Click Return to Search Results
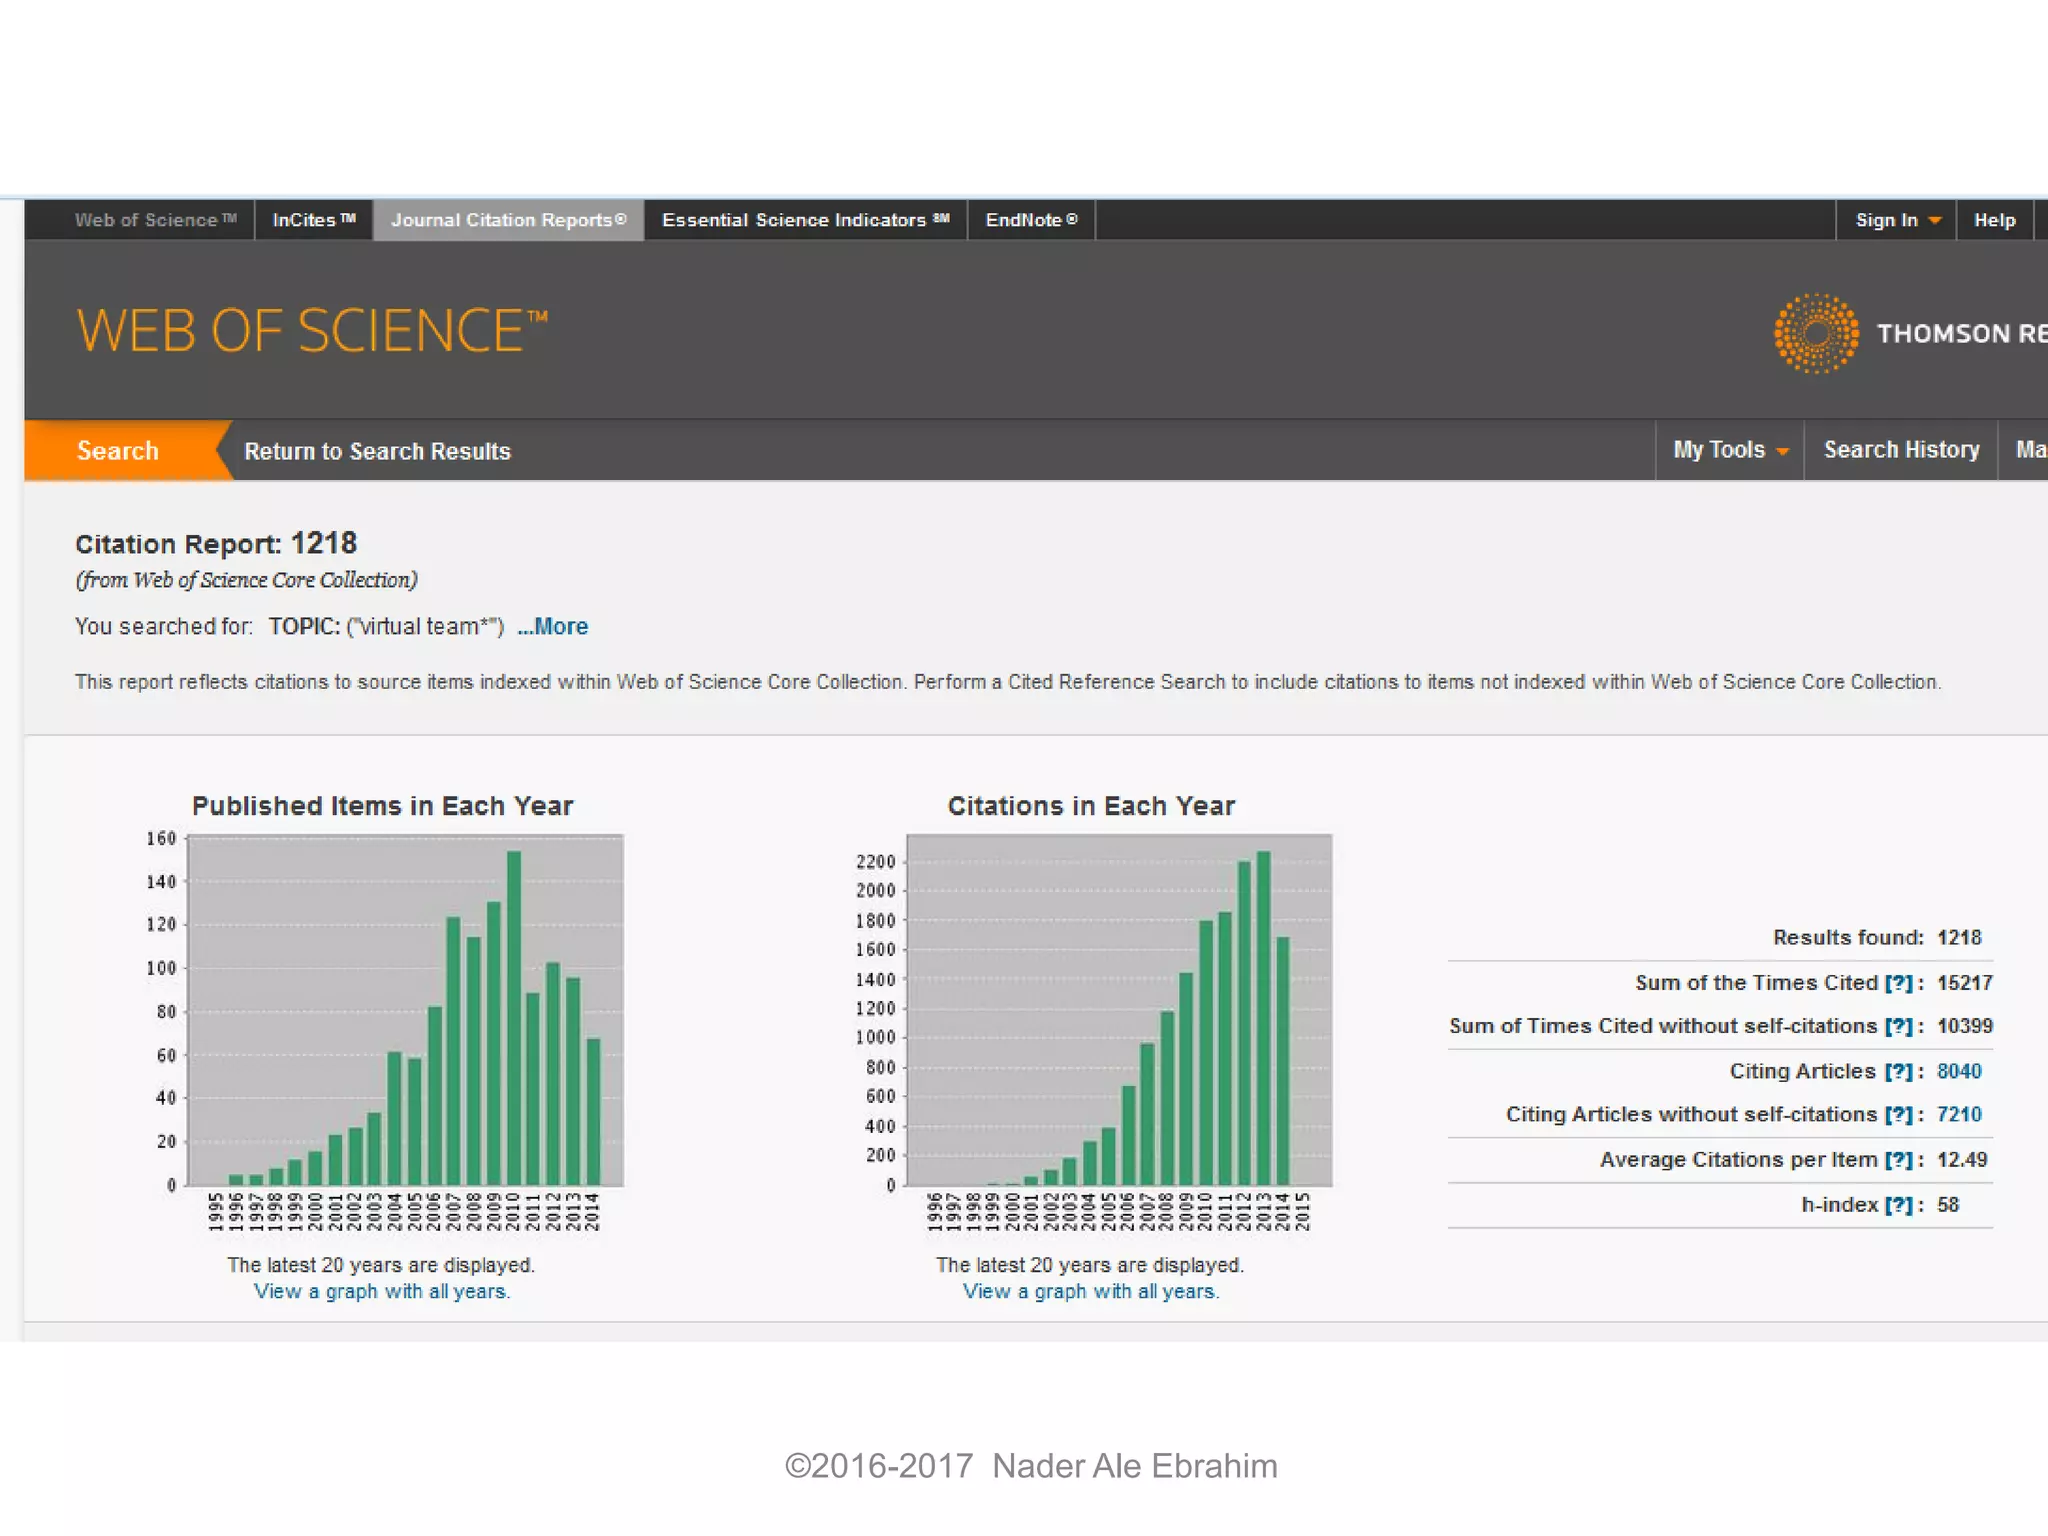This screenshot has height=1536, width=2048. (377, 451)
